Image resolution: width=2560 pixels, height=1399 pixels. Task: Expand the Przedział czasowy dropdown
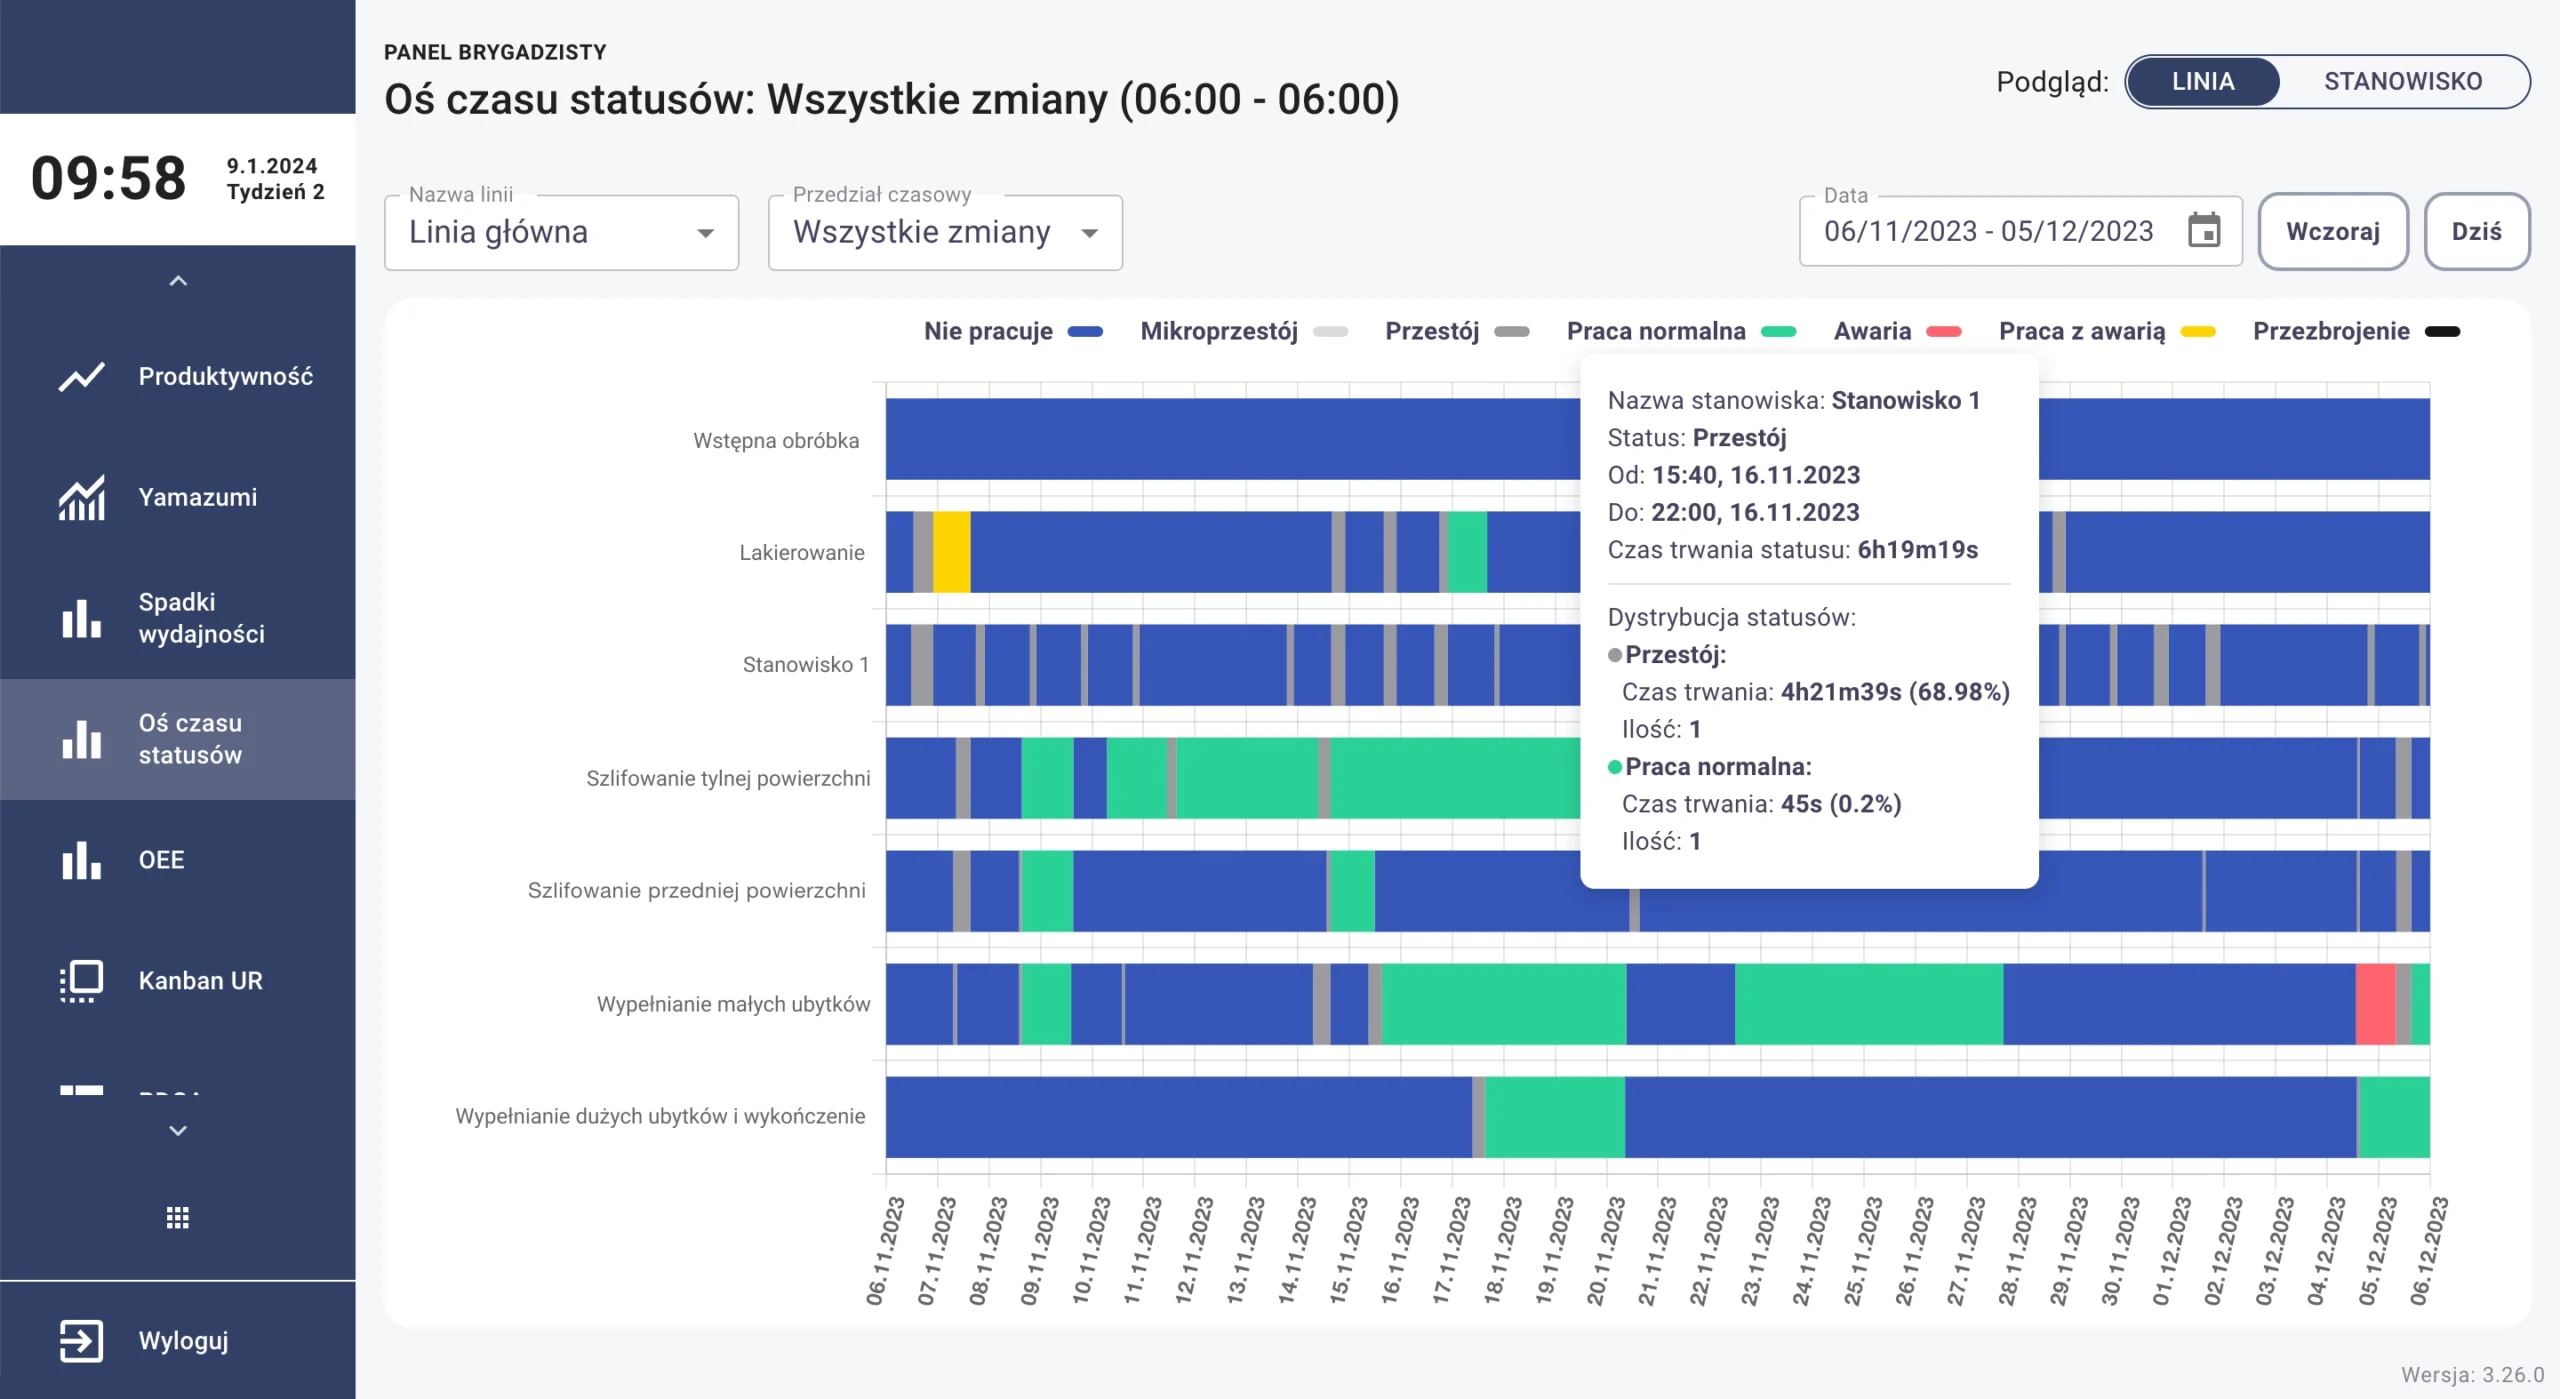[944, 232]
